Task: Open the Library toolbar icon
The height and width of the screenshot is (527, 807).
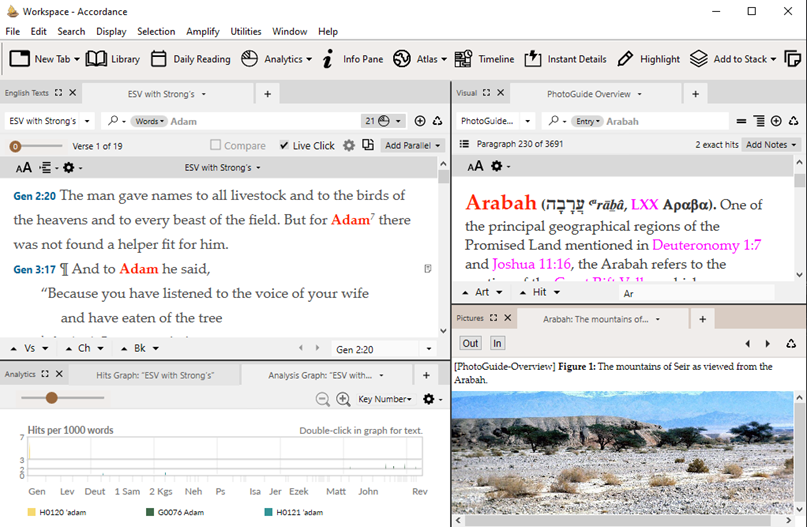Action: (x=112, y=59)
